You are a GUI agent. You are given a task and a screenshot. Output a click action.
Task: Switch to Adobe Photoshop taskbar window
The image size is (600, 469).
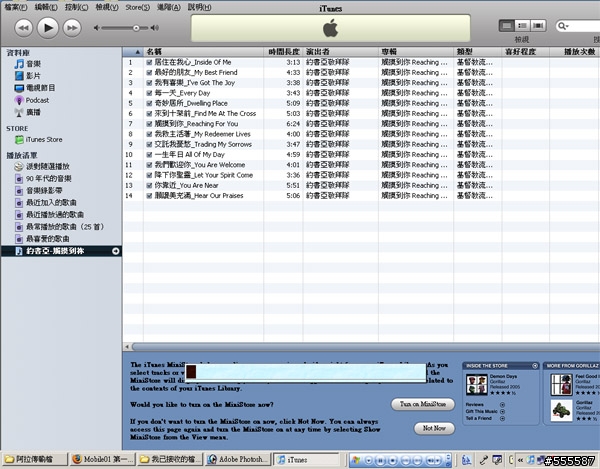[238, 459]
